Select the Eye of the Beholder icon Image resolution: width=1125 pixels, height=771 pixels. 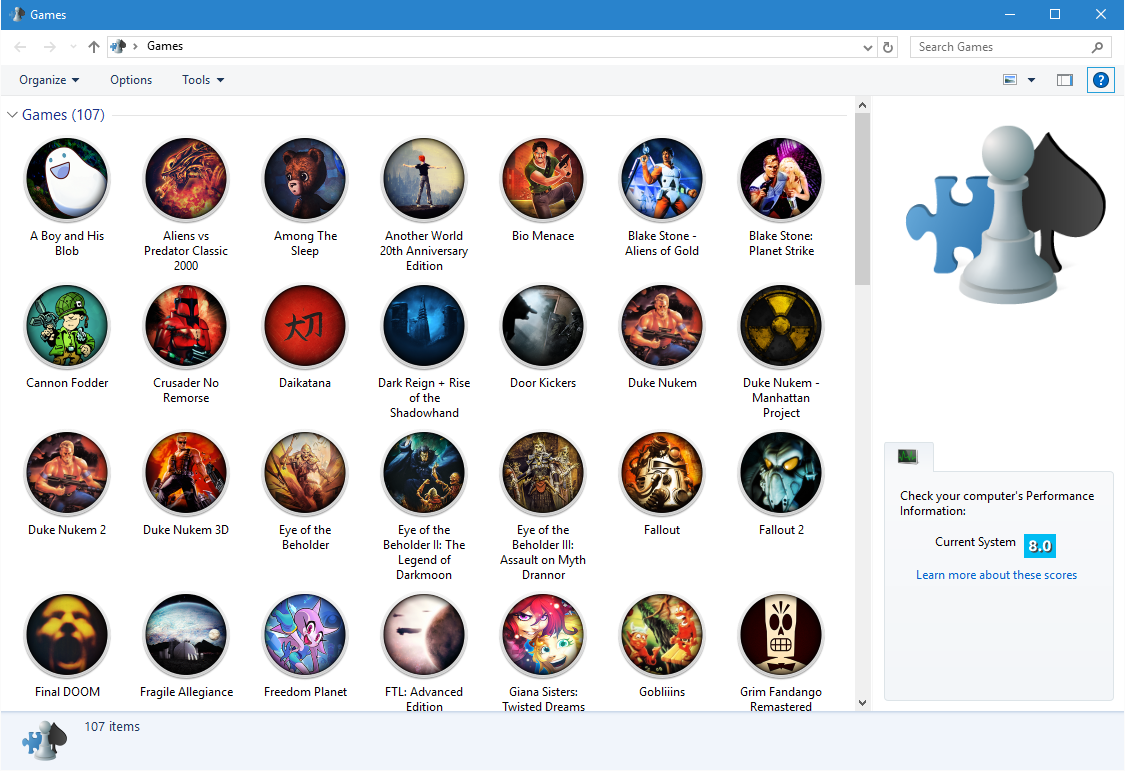pos(305,473)
